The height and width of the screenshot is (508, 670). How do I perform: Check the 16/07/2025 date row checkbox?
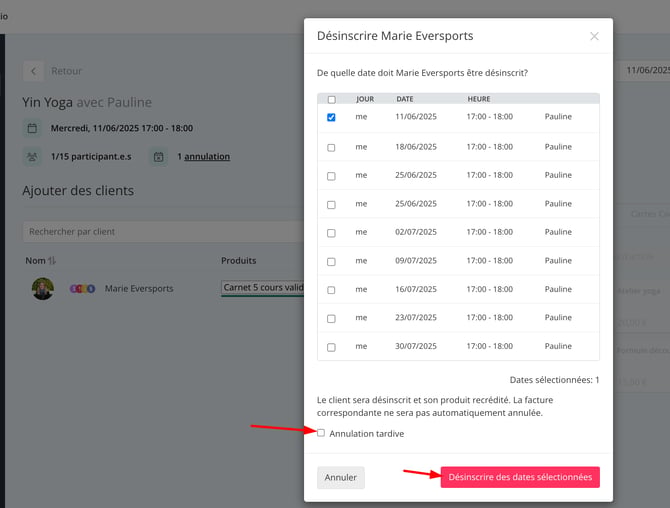click(x=331, y=290)
